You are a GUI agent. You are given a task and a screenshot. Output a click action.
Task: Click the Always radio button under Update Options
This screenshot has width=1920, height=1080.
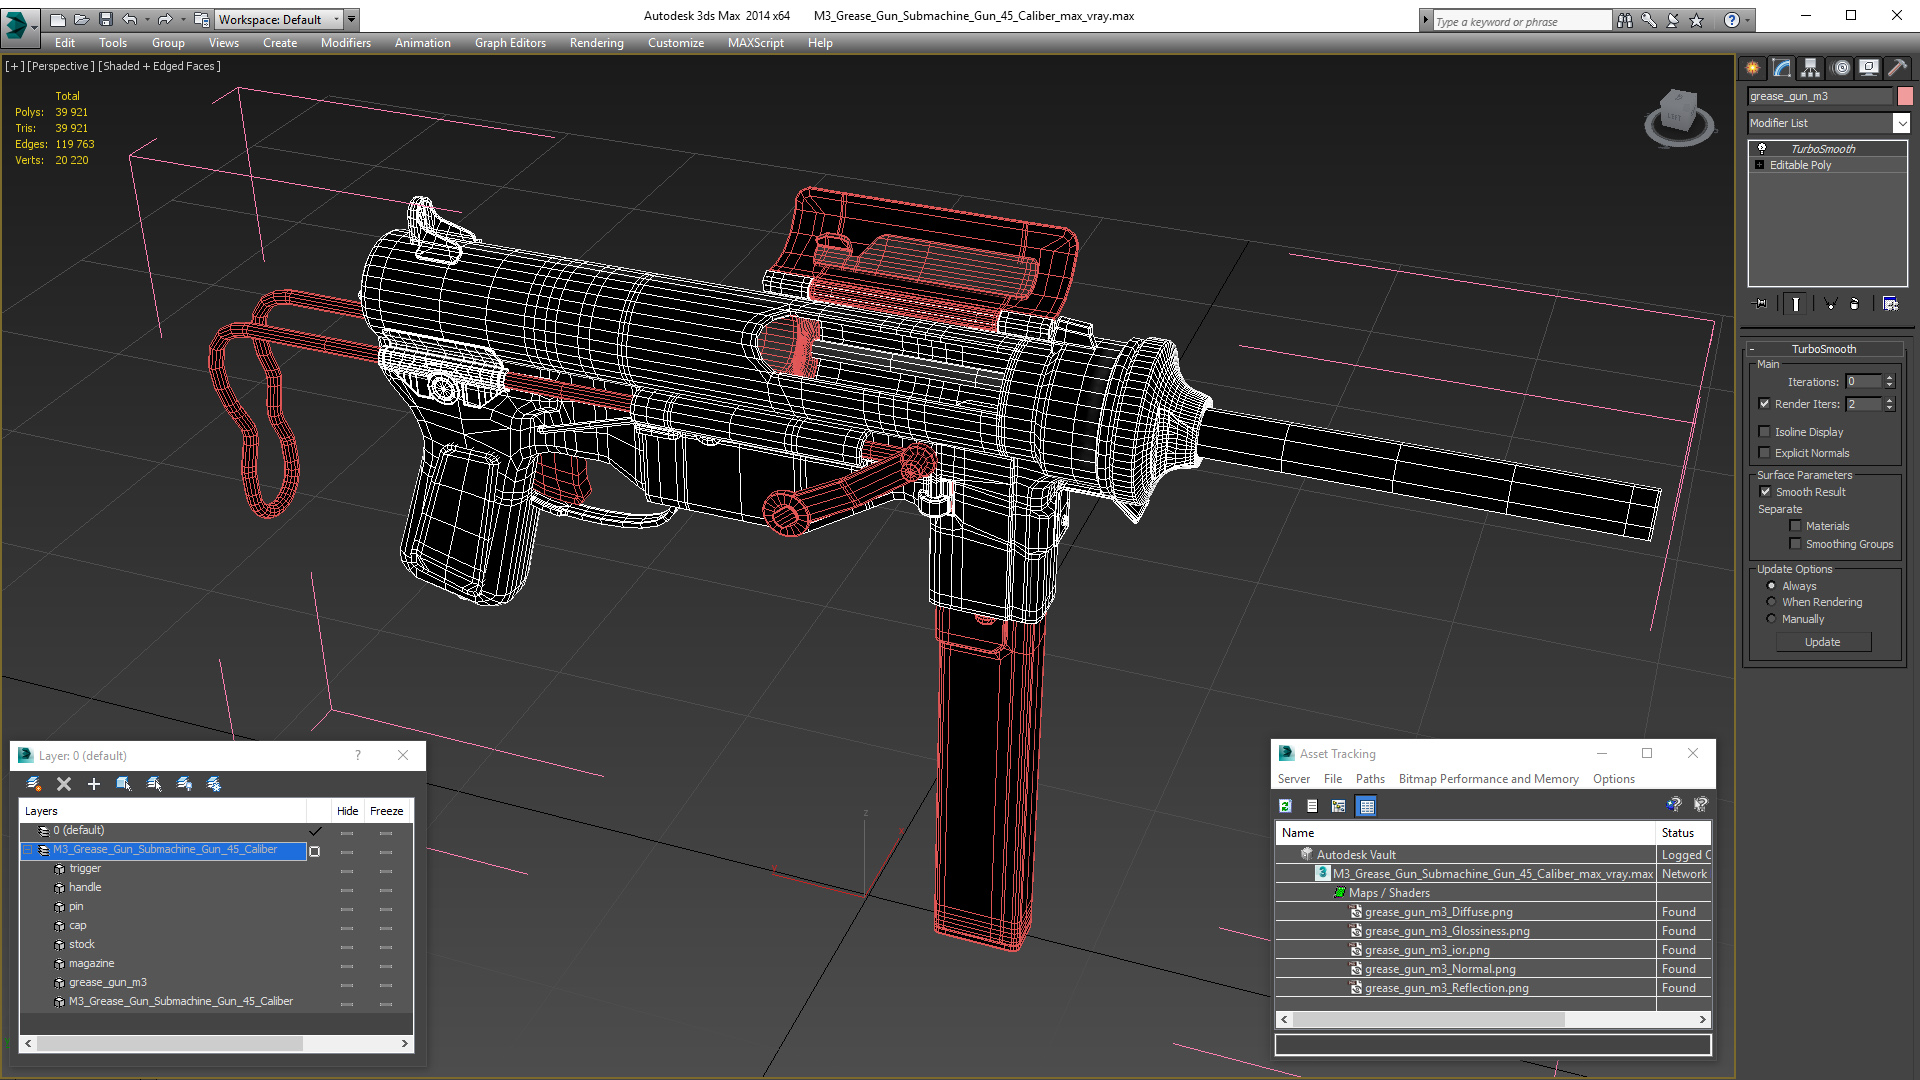point(1771,585)
